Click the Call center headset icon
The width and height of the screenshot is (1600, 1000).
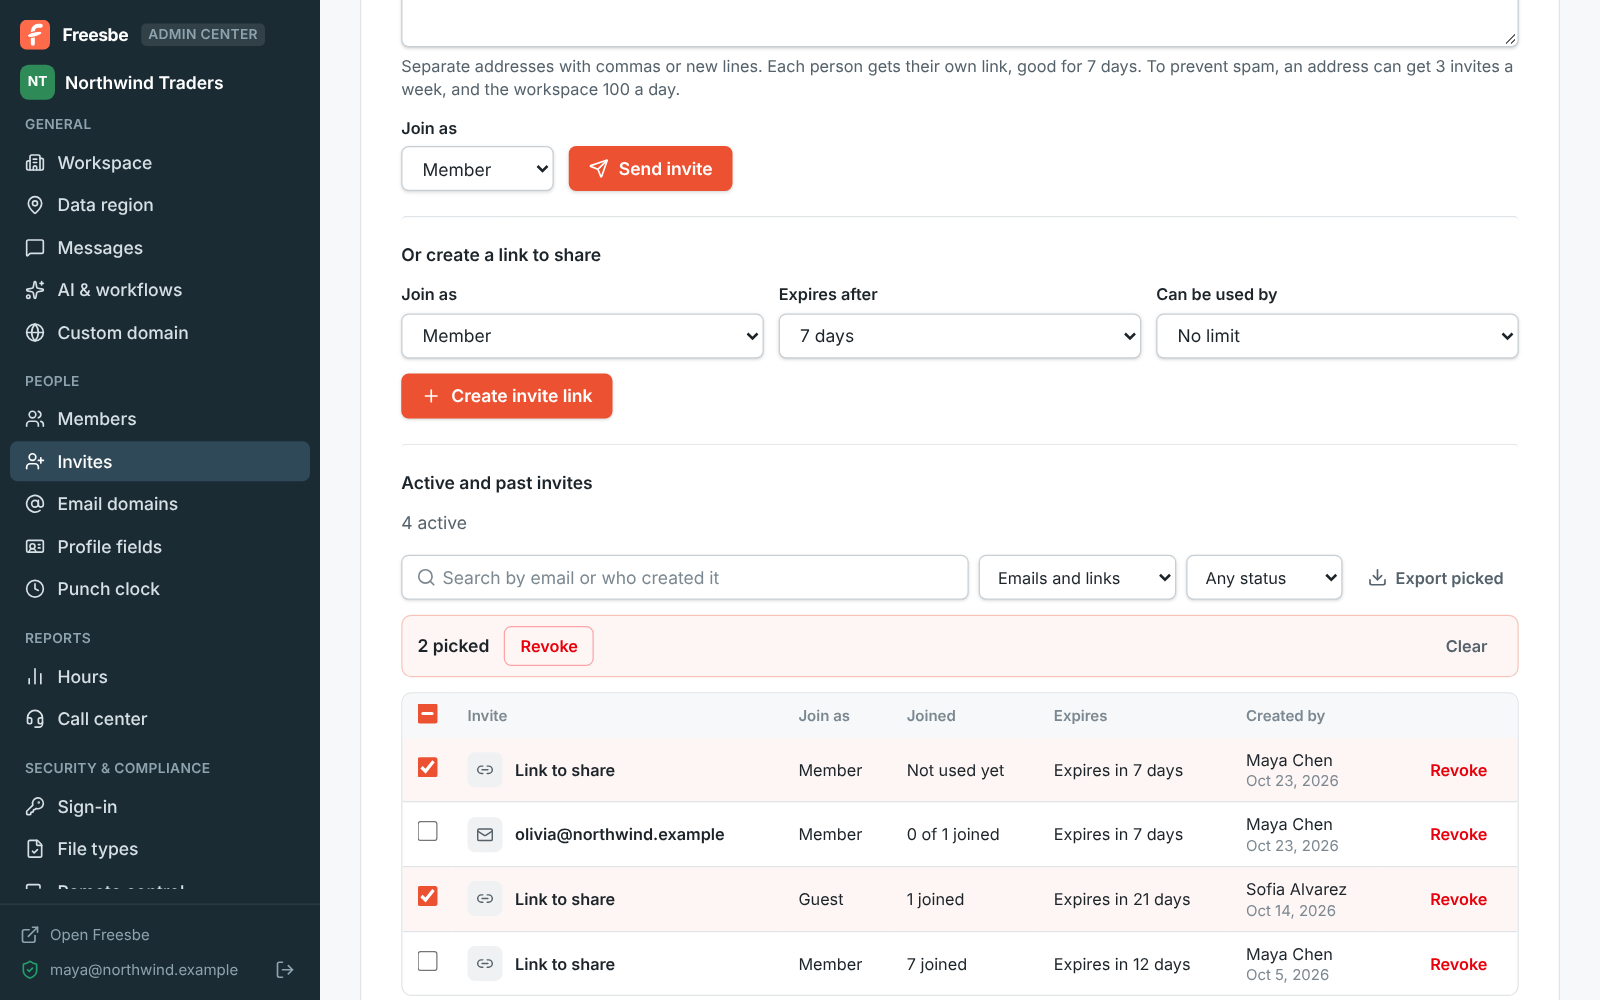coord(35,719)
